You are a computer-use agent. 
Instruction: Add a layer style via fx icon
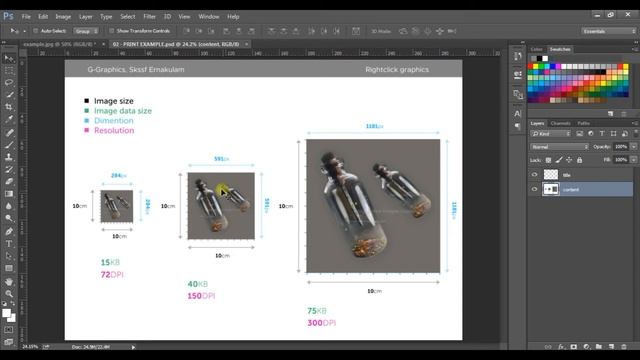pyautogui.click(x=561, y=347)
